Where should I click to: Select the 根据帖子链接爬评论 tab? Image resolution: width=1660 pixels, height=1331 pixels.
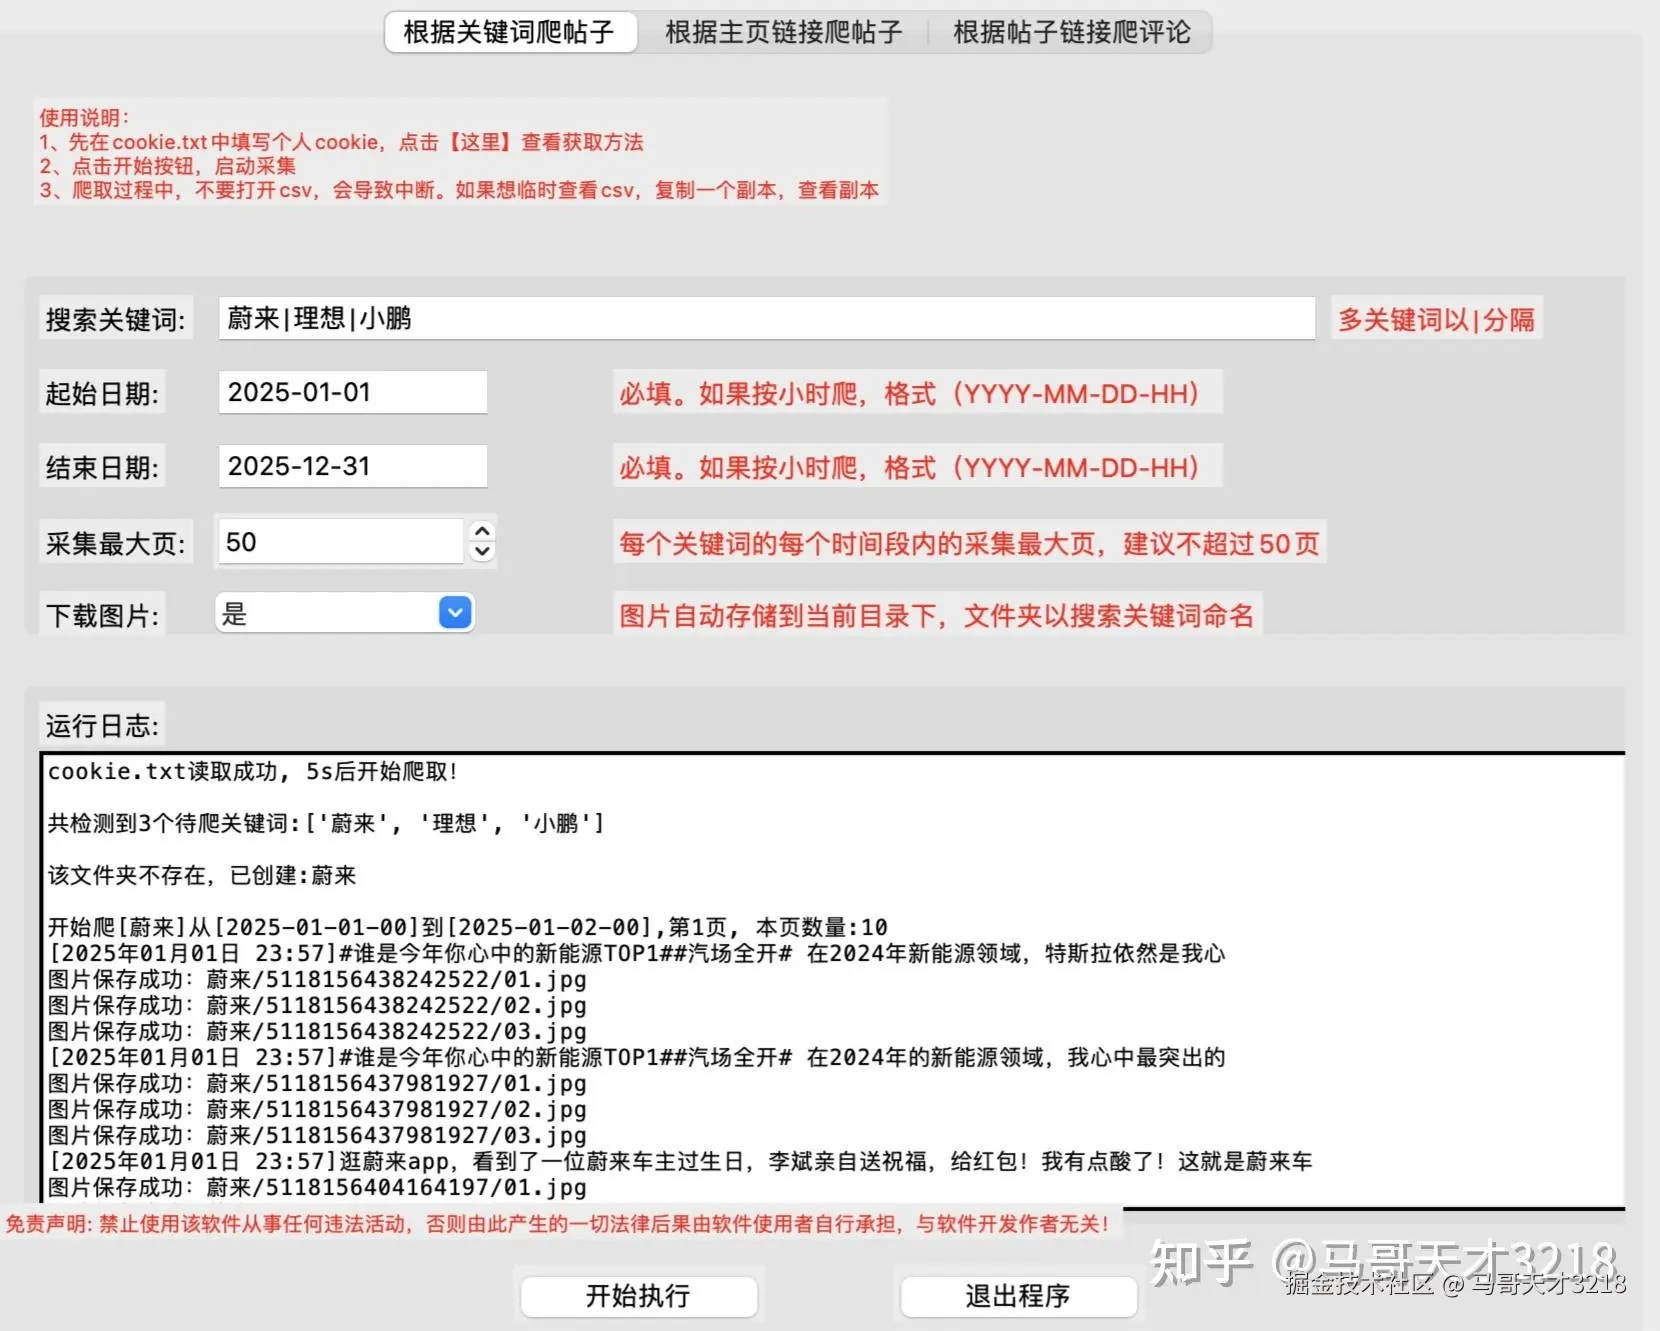(x=1071, y=32)
